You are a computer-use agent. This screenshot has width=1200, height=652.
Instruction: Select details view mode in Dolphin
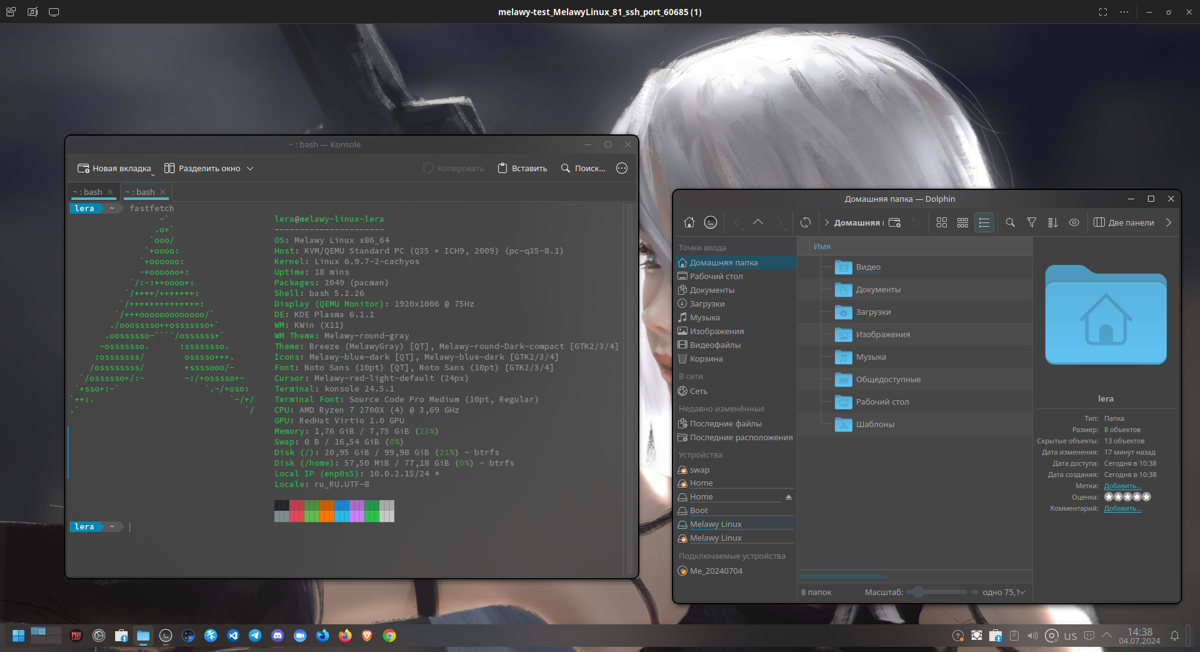[x=984, y=223]
